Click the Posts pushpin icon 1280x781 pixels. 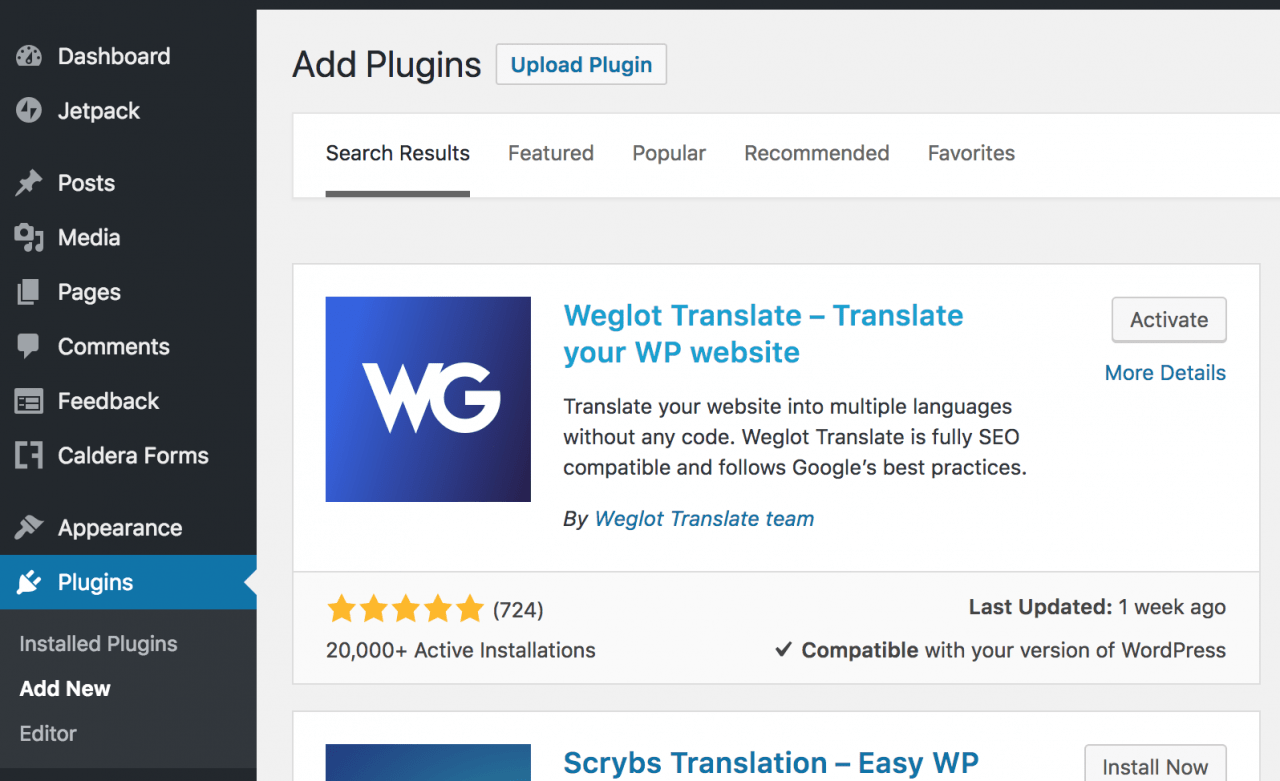tap(29, 183)
